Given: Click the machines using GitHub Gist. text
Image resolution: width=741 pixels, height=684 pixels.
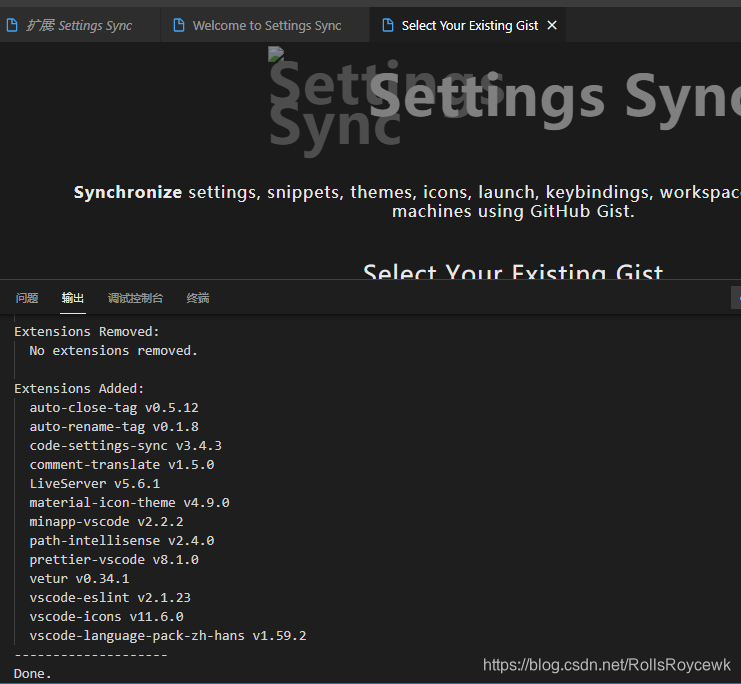Looking at the screenshot, I should [x=513, y=211].
